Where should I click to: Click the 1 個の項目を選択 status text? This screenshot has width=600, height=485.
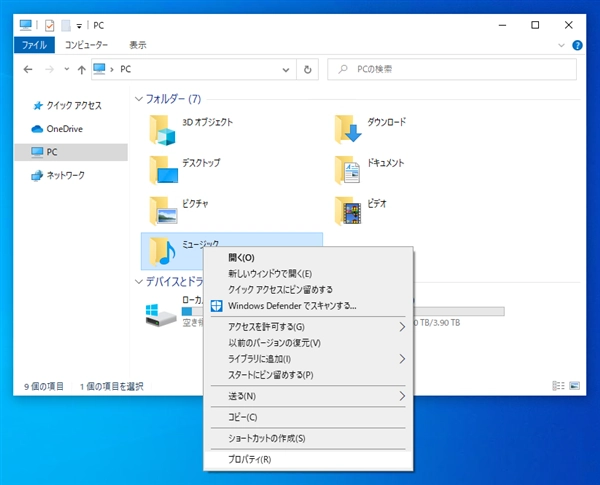point(111,387)
